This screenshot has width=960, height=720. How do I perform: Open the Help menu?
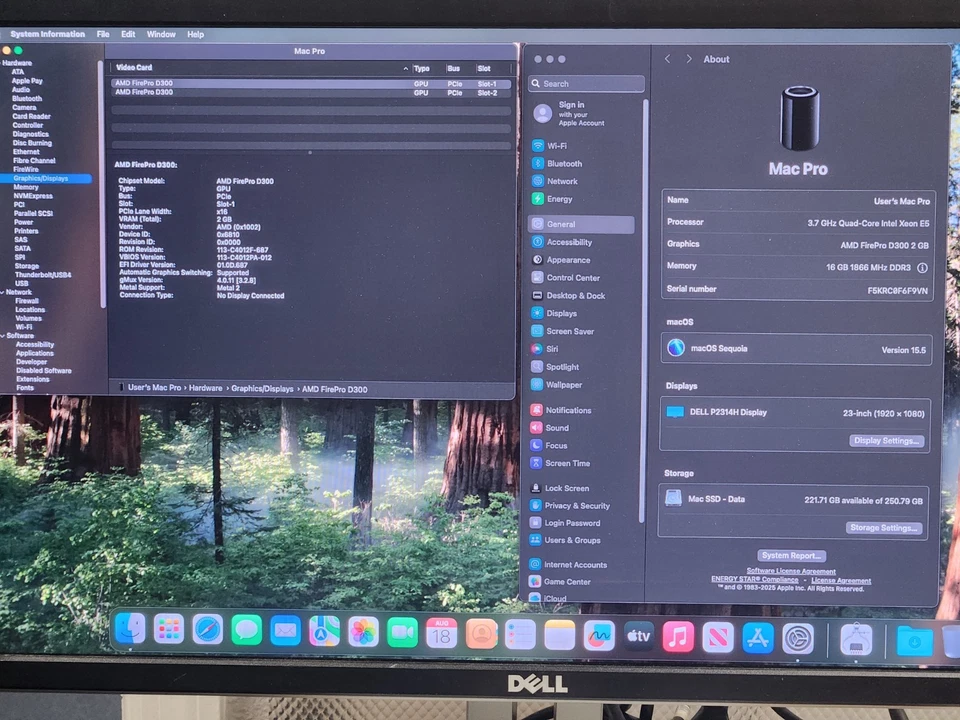pos(195,33)
